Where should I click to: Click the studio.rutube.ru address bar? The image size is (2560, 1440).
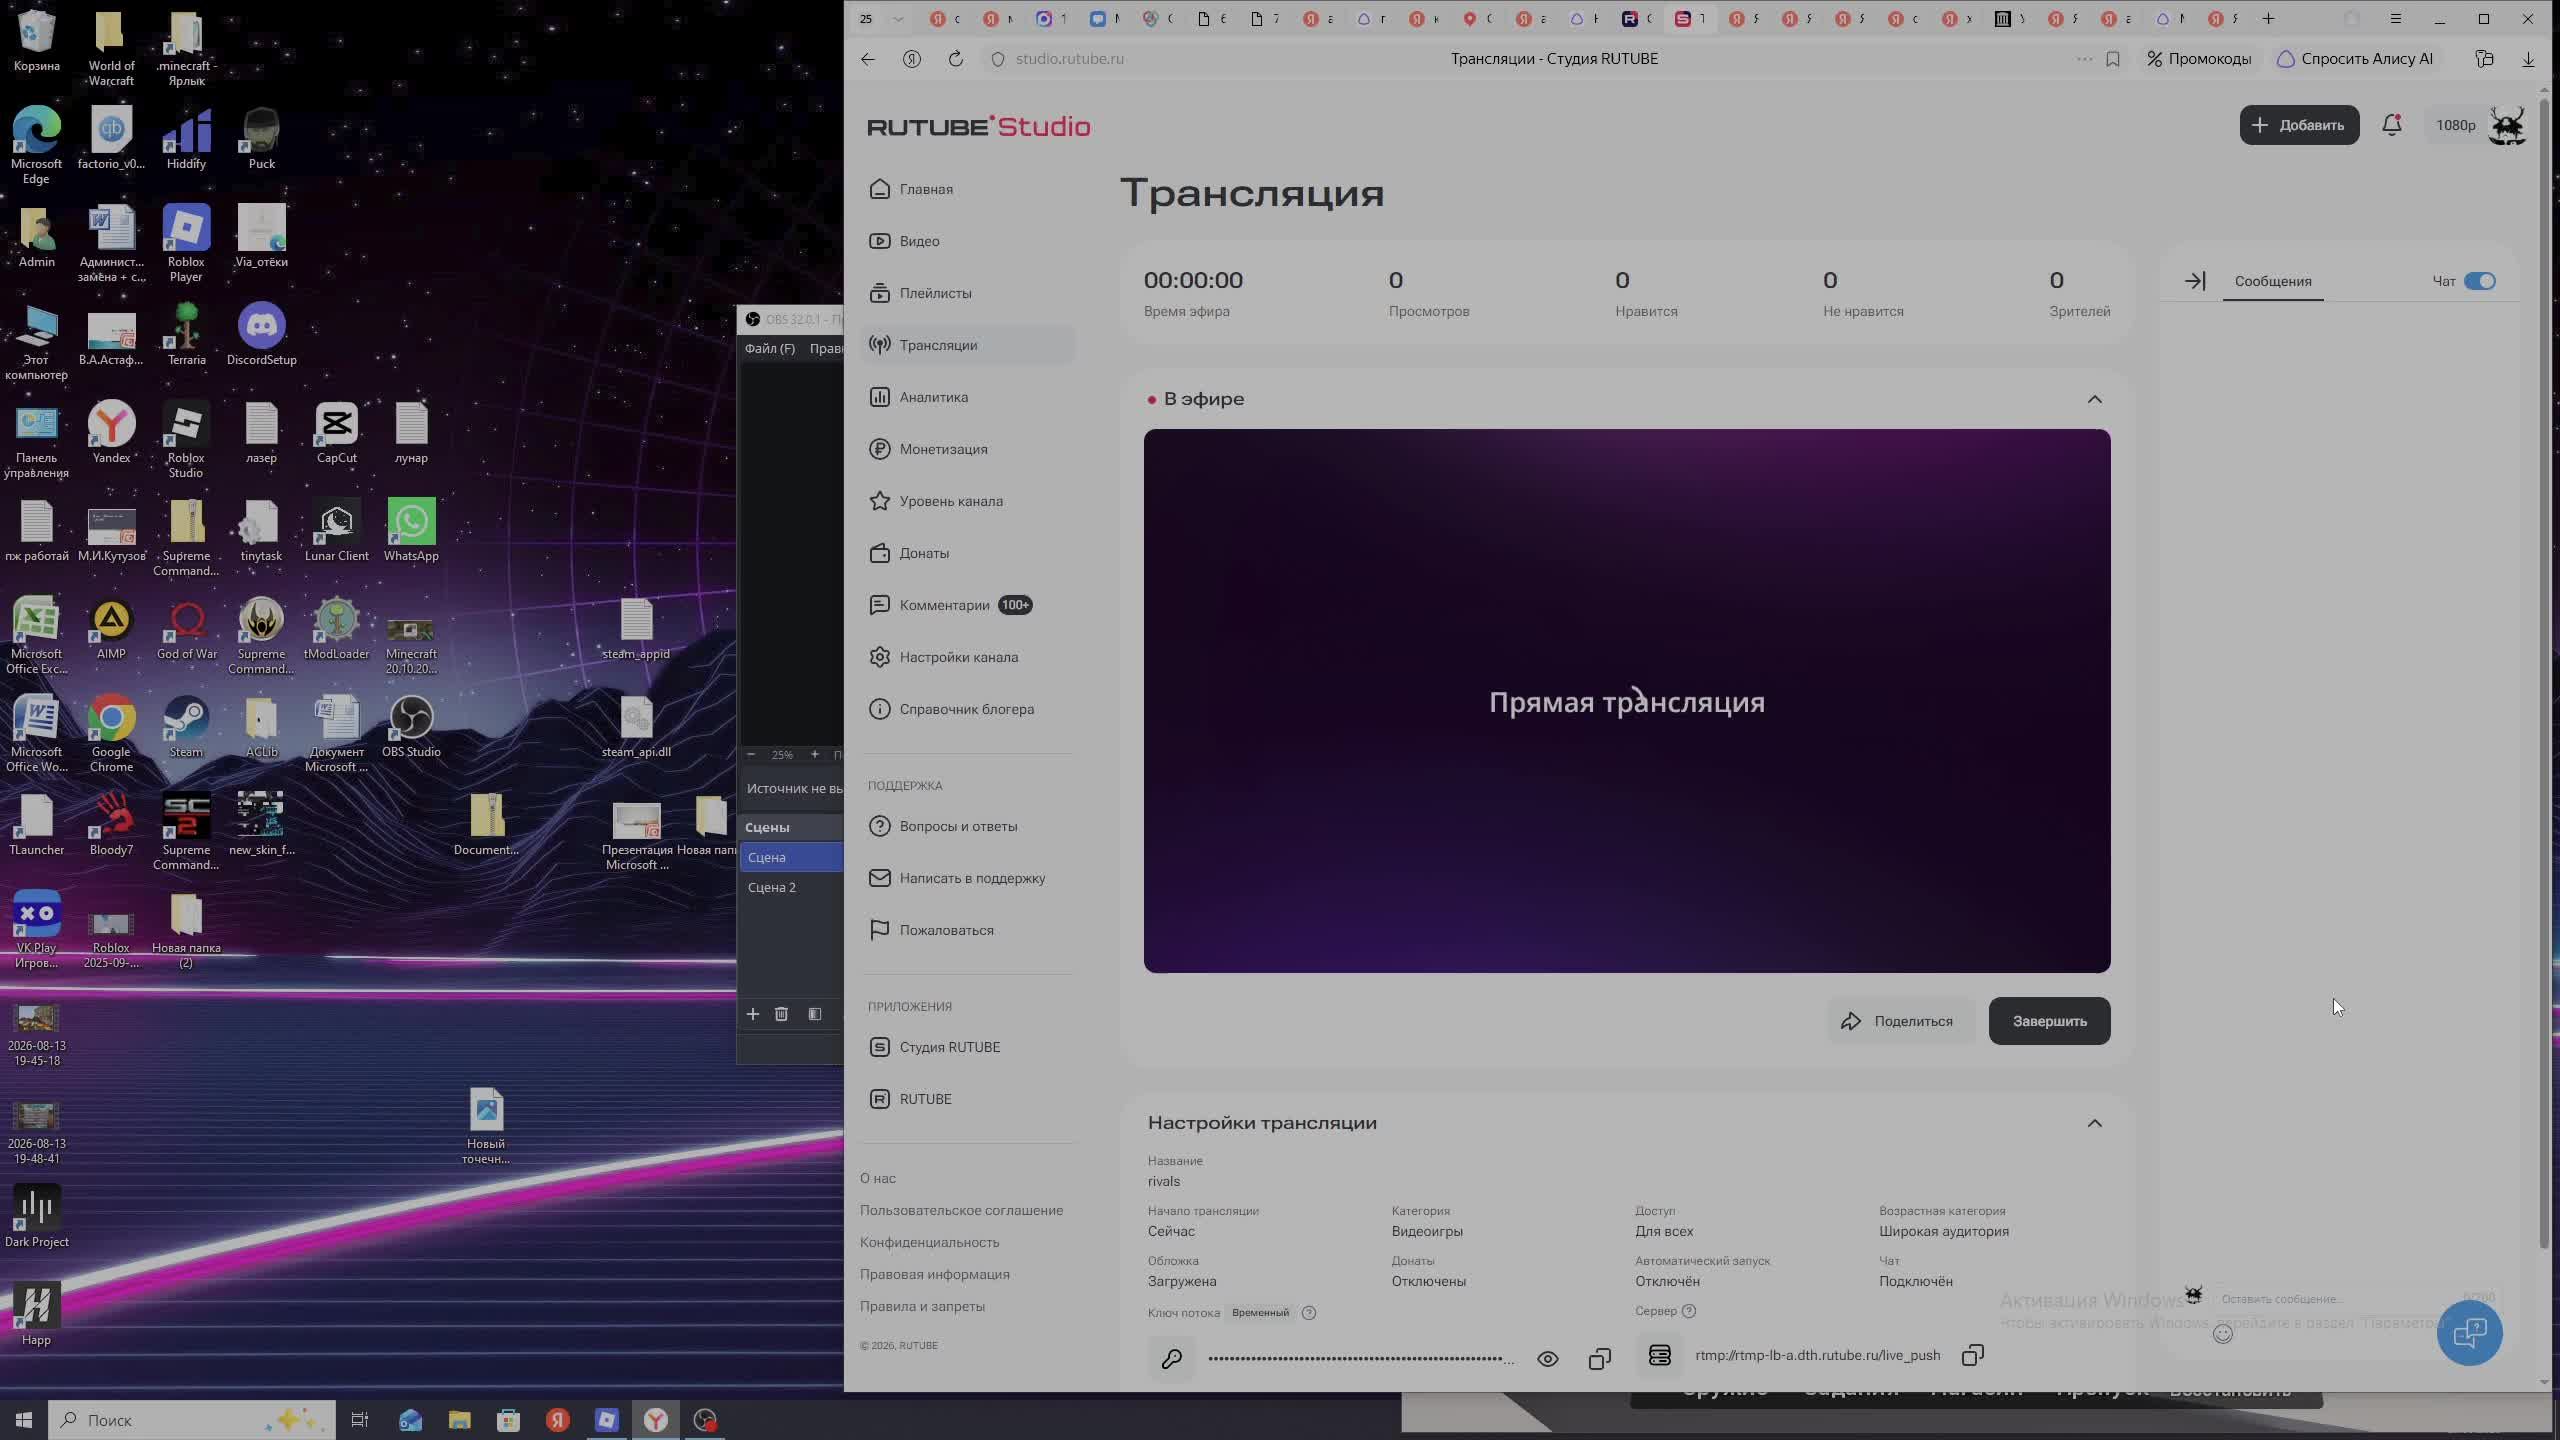pyautogui.click(x=1070, y=59)
